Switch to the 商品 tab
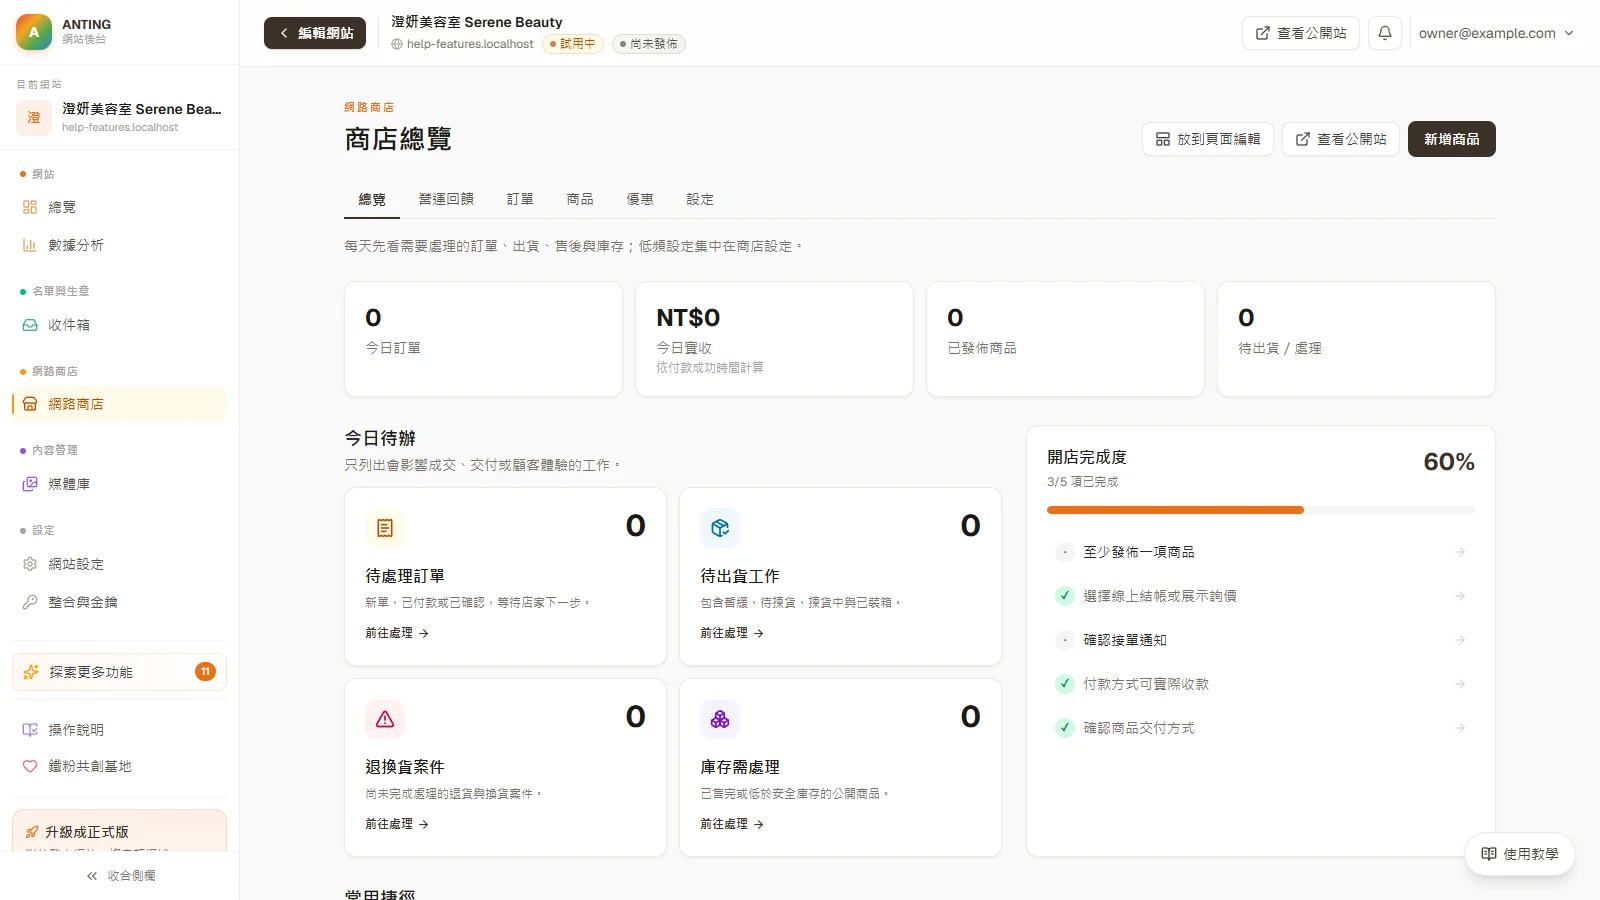This screenshot has height=900, width=1600. [x=580, y=199]
